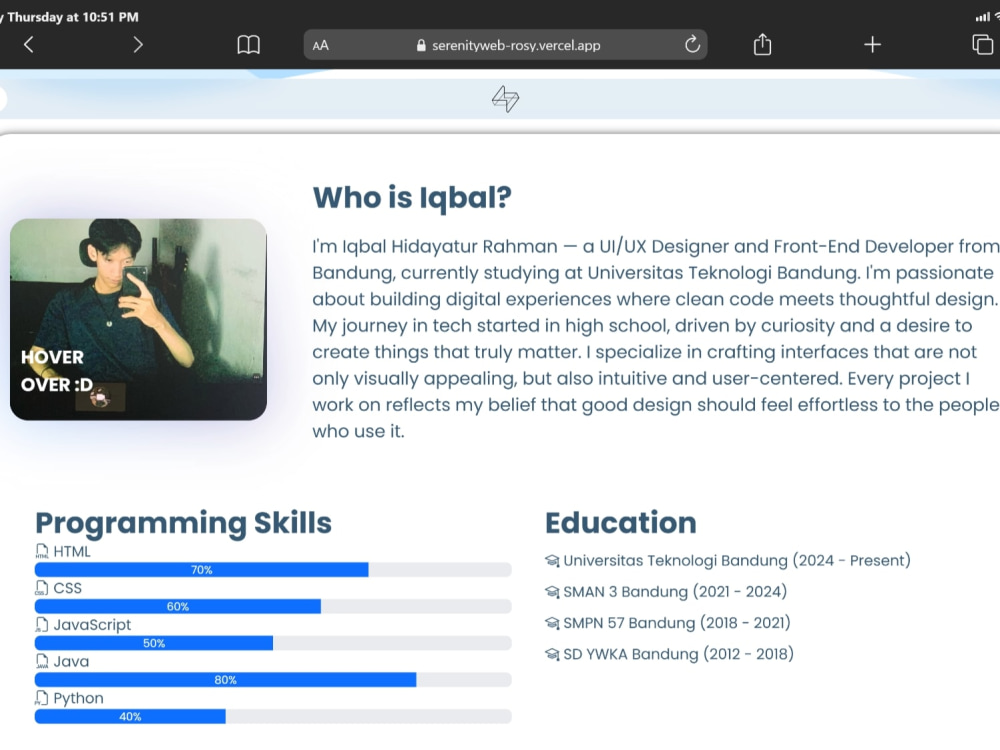This screenshot has height=750, width=1000.
Task: Show all tabs overview icon
Action: click(x=982, y=45)
